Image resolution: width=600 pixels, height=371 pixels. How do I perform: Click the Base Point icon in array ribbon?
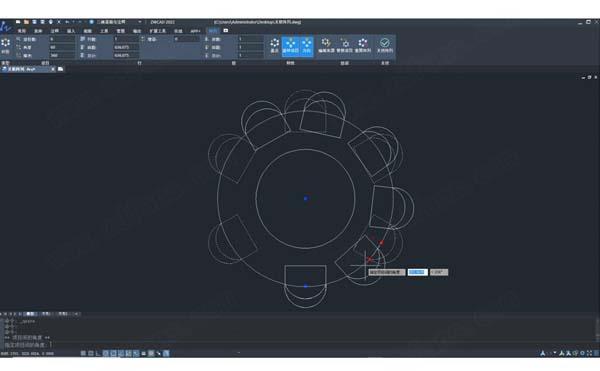[x=274, y=46]
